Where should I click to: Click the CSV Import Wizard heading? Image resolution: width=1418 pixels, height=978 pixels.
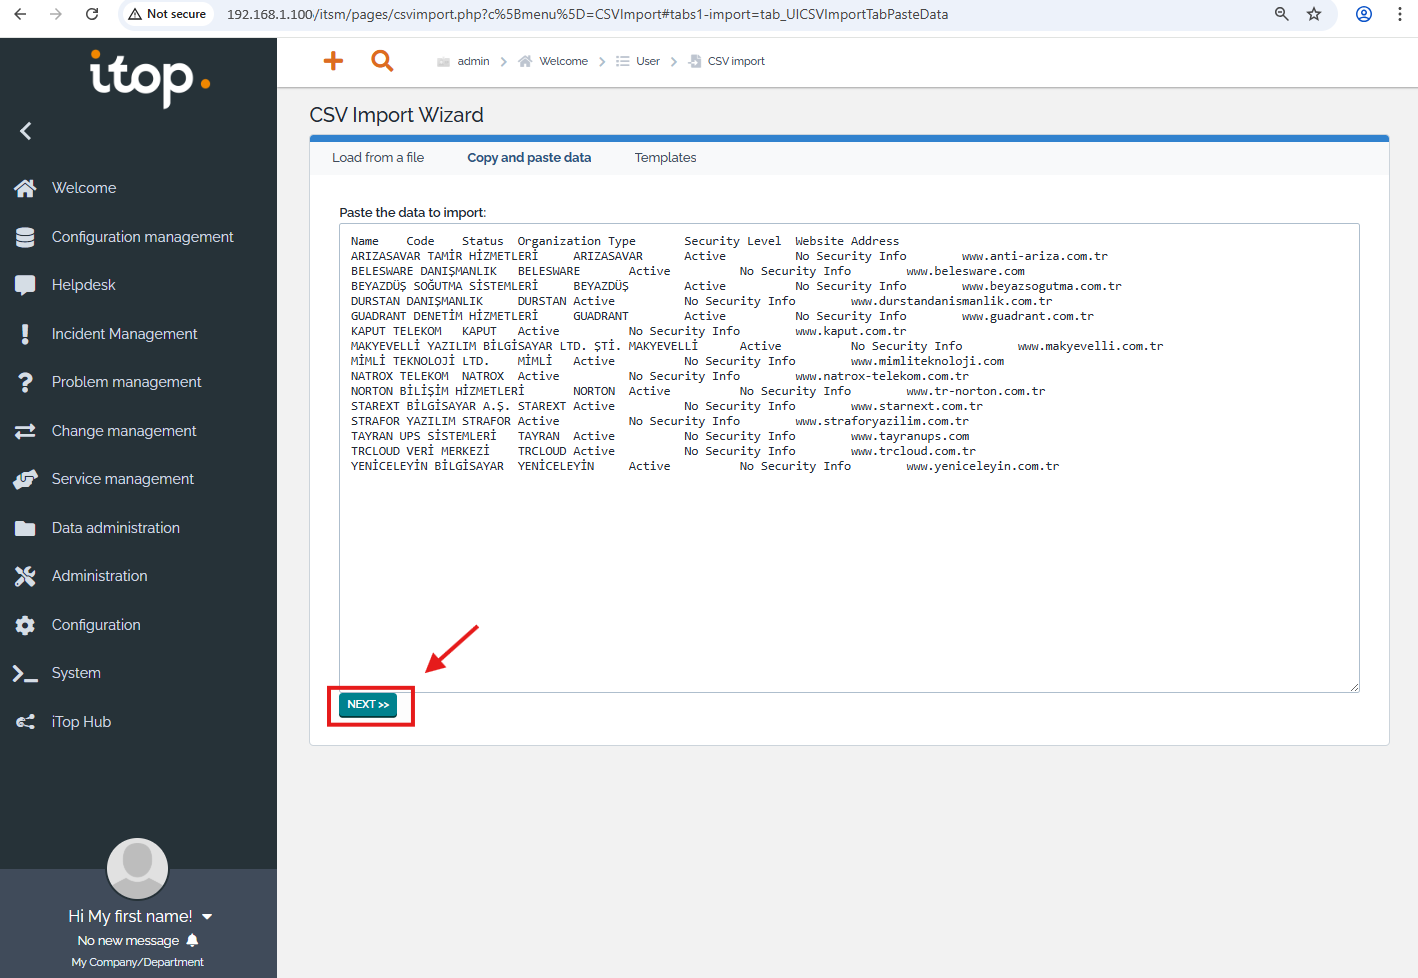(396, 115)
